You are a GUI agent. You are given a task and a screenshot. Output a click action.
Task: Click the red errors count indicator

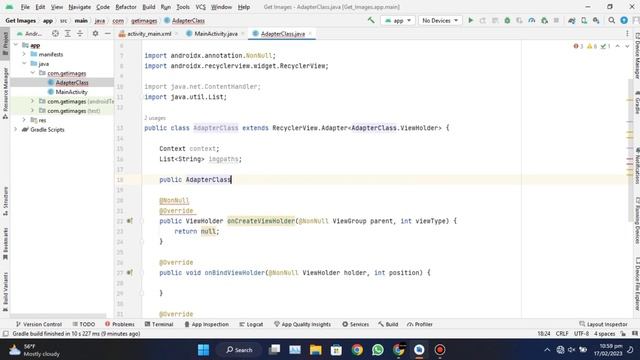pyautogui.click(x=578, y=46)
